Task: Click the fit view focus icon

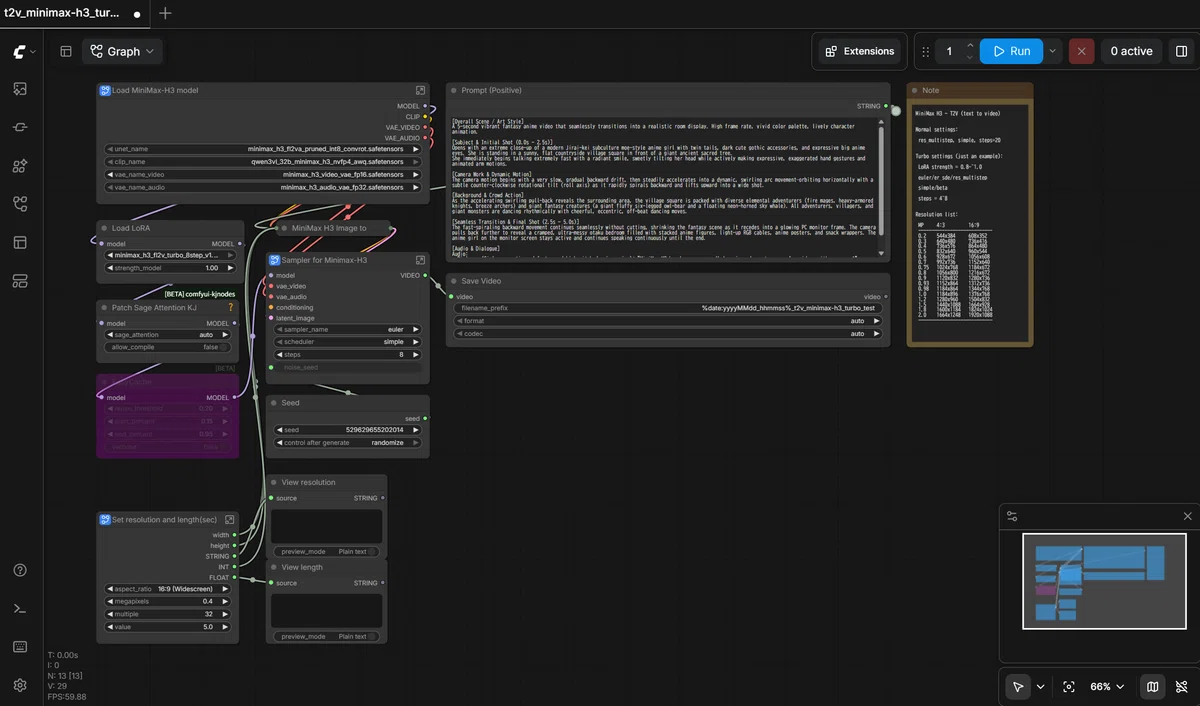Action: tap(1069, 687)
